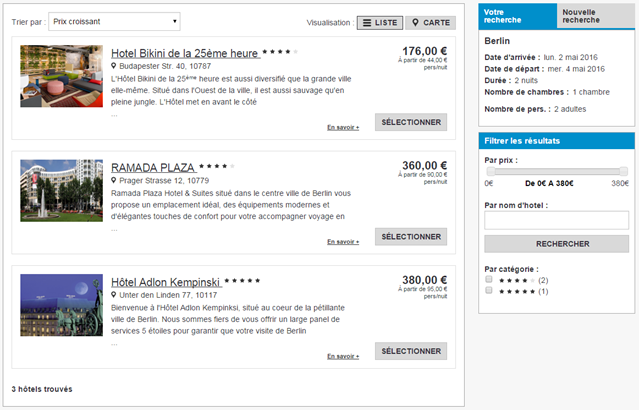This screenshot has width=639, height=410.
Task: Open the Trier par sort dropdown
Action: [x=114, y=20]
